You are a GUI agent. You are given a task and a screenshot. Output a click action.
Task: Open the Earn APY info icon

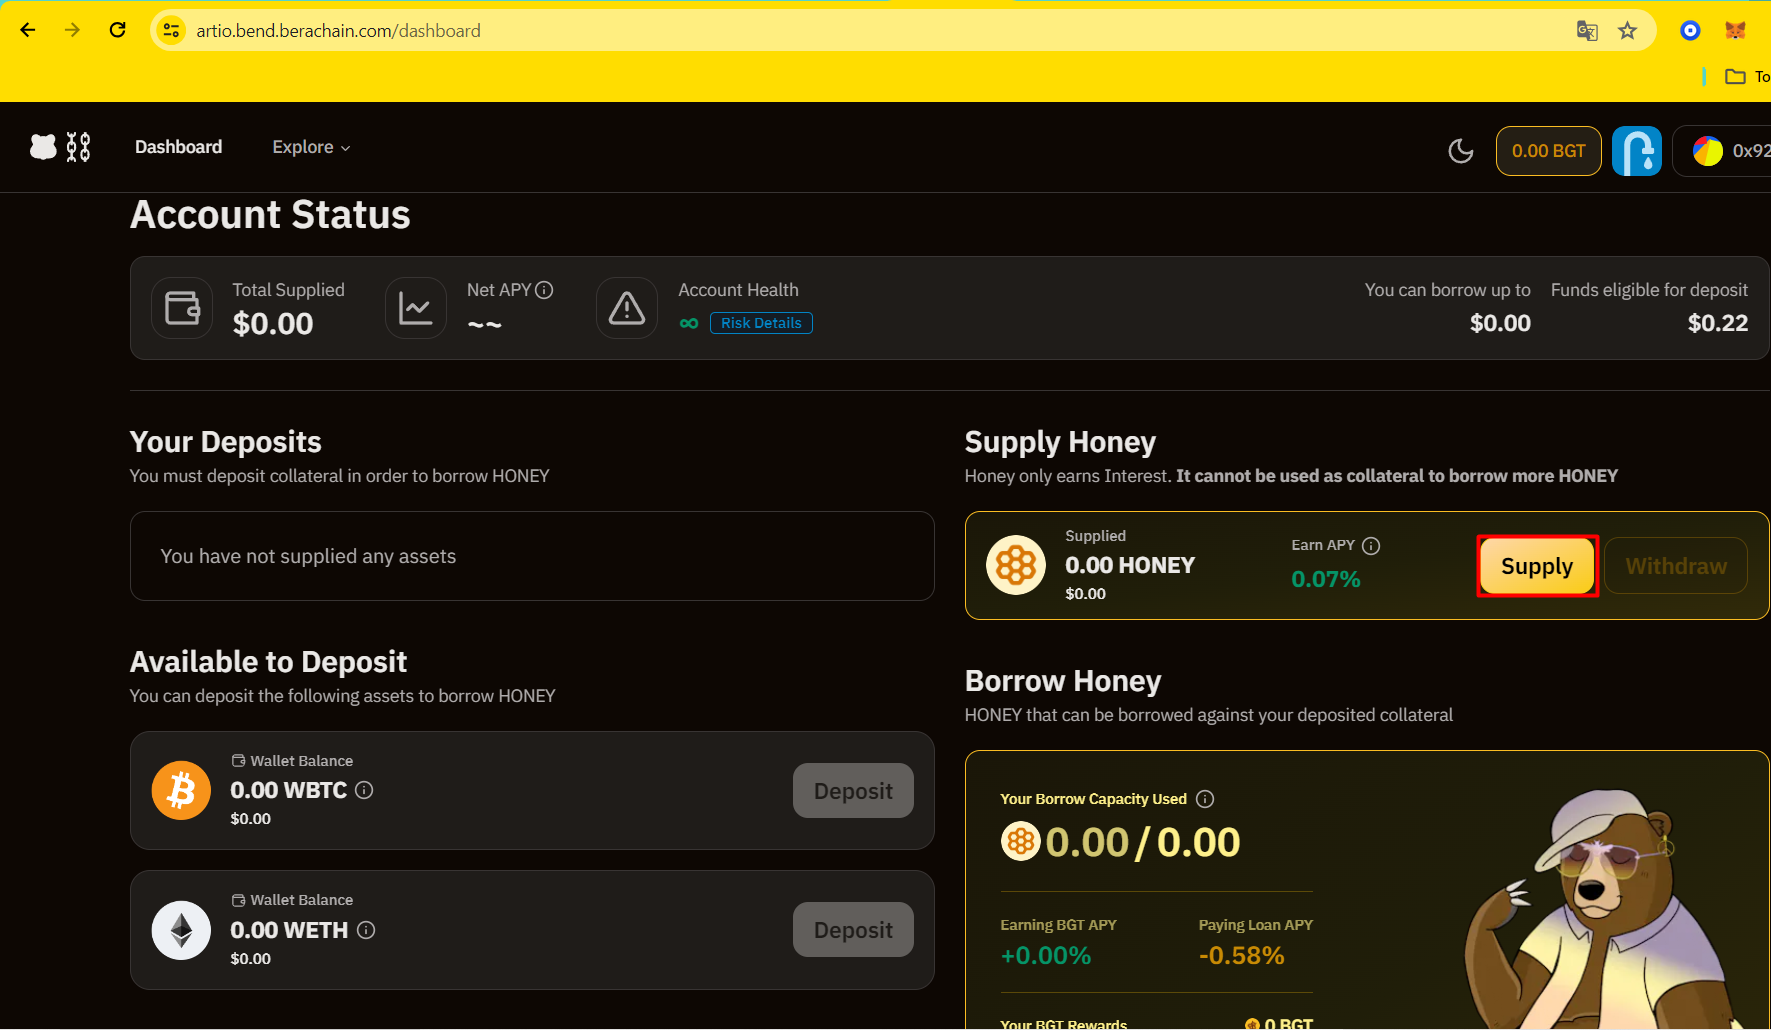(x=1371, y=546)
